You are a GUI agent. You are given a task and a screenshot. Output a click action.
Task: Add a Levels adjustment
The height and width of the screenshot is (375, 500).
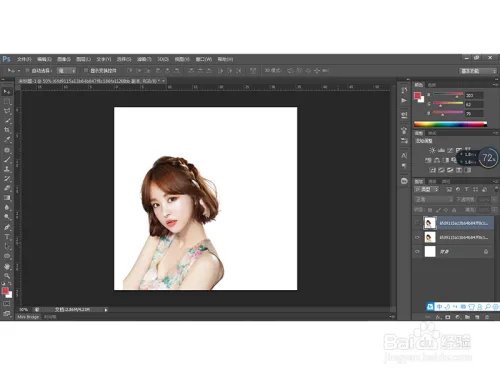click(441, 150)
